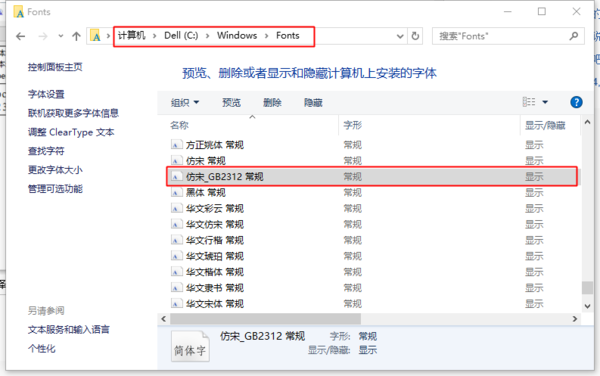Open 字体设置 link
Viewport: 600px width, 376px height.
pos(46,94)
